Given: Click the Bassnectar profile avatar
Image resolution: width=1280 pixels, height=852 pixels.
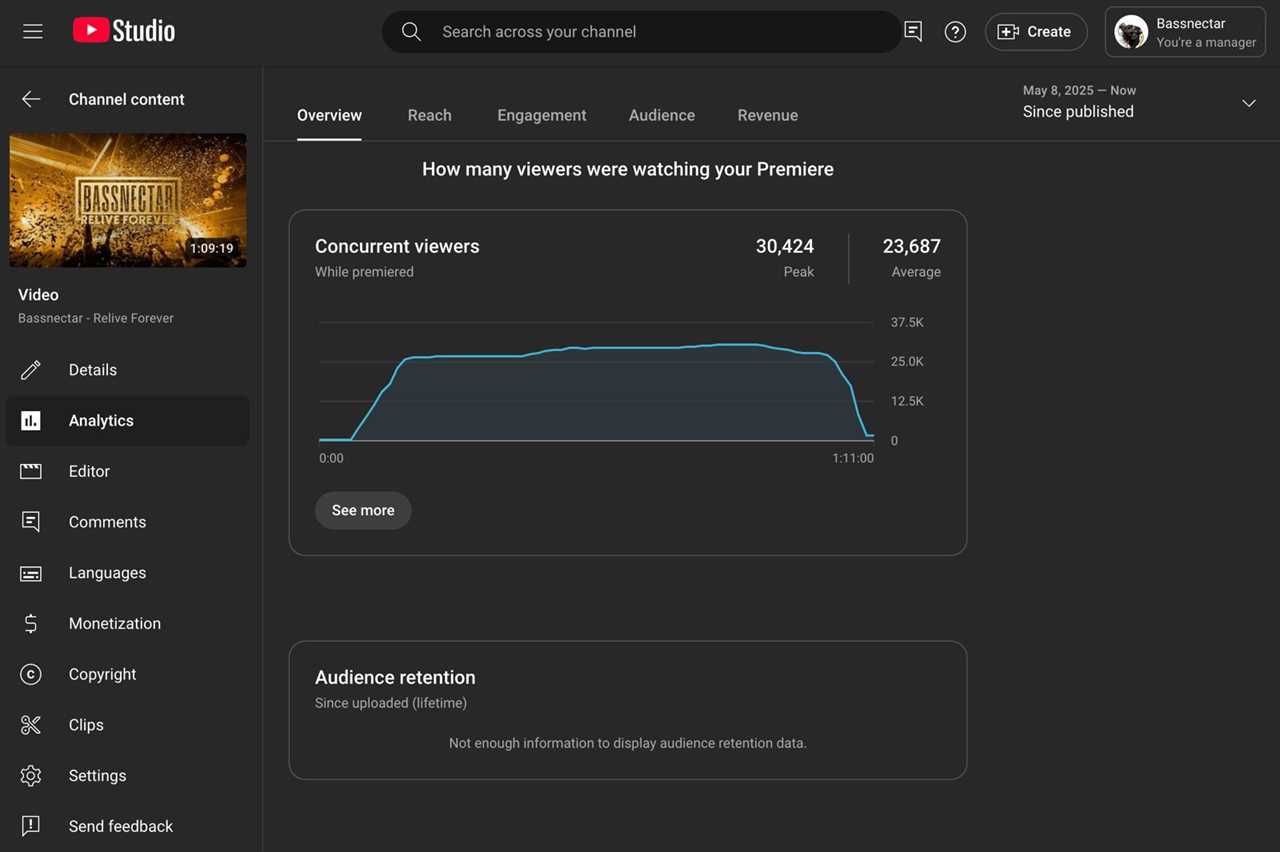Looking at the screenshot, I should pyautogui.click(x=1131, y=32).
